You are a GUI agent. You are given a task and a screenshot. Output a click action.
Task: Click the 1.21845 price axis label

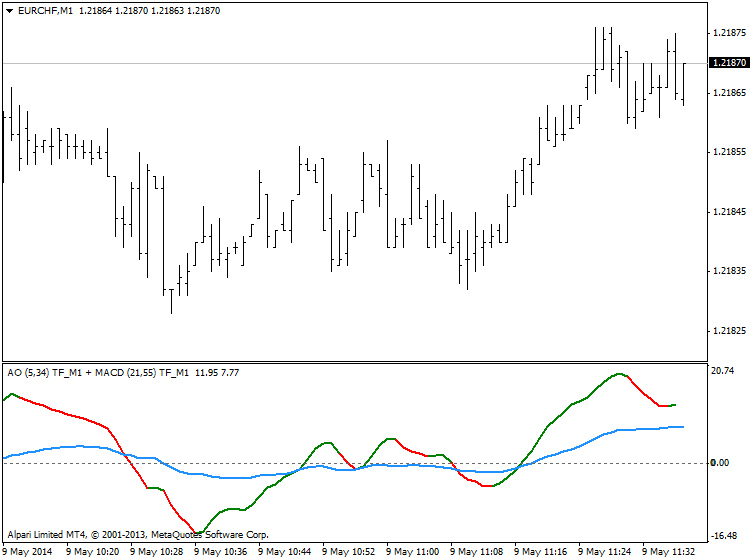(x=729, y=212)
